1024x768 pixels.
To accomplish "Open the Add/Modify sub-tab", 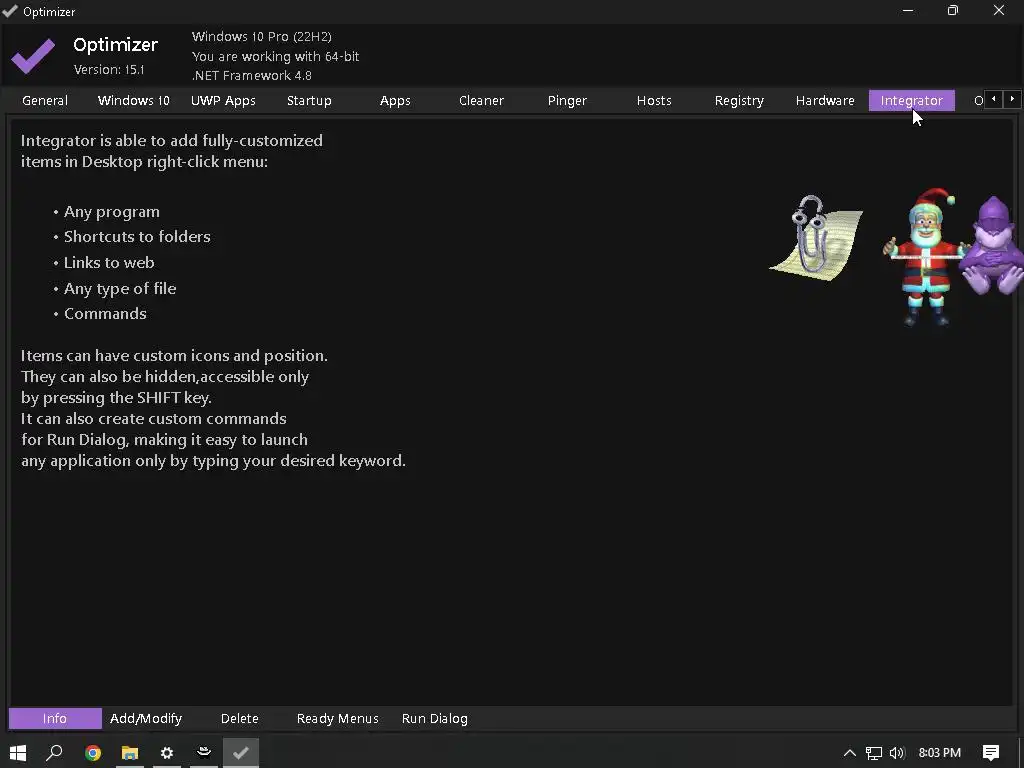I will pos(146,718).
